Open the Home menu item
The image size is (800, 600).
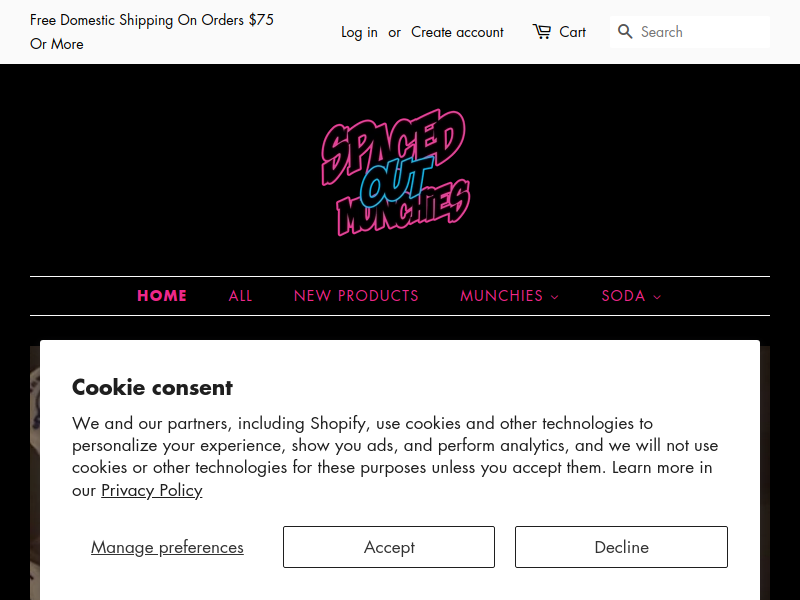point(162,296)
